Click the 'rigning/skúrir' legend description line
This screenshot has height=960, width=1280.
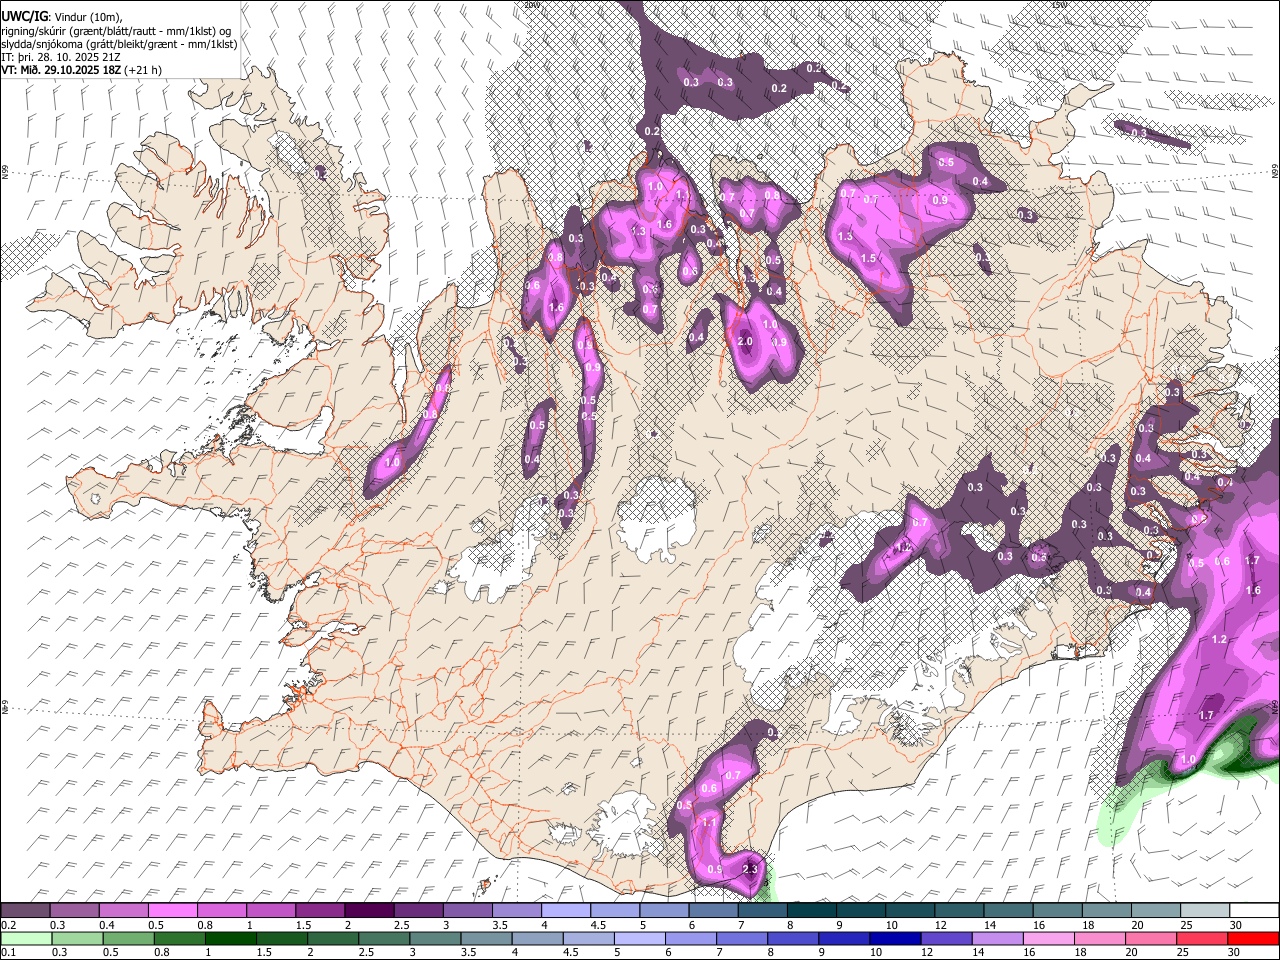(x=116, y=30)
